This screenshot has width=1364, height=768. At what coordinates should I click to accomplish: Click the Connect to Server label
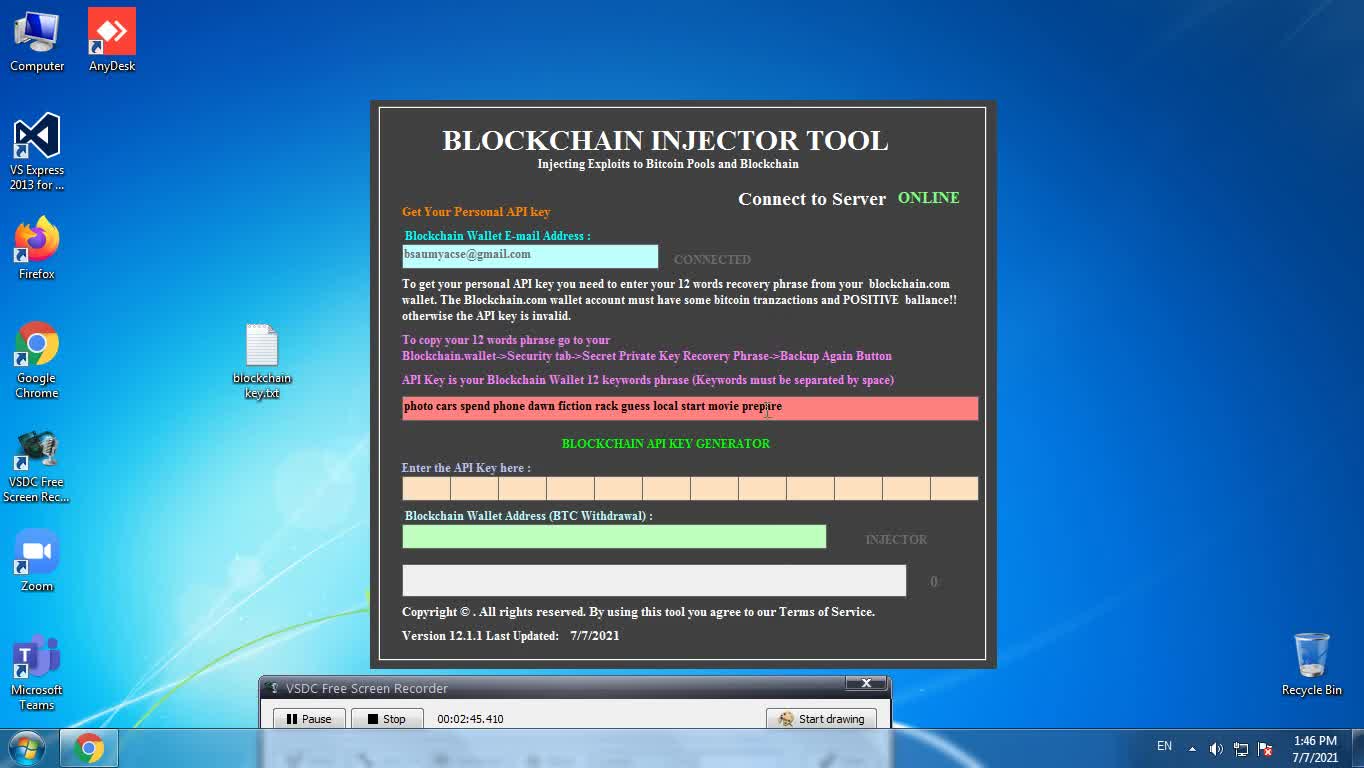pos(812,199)
